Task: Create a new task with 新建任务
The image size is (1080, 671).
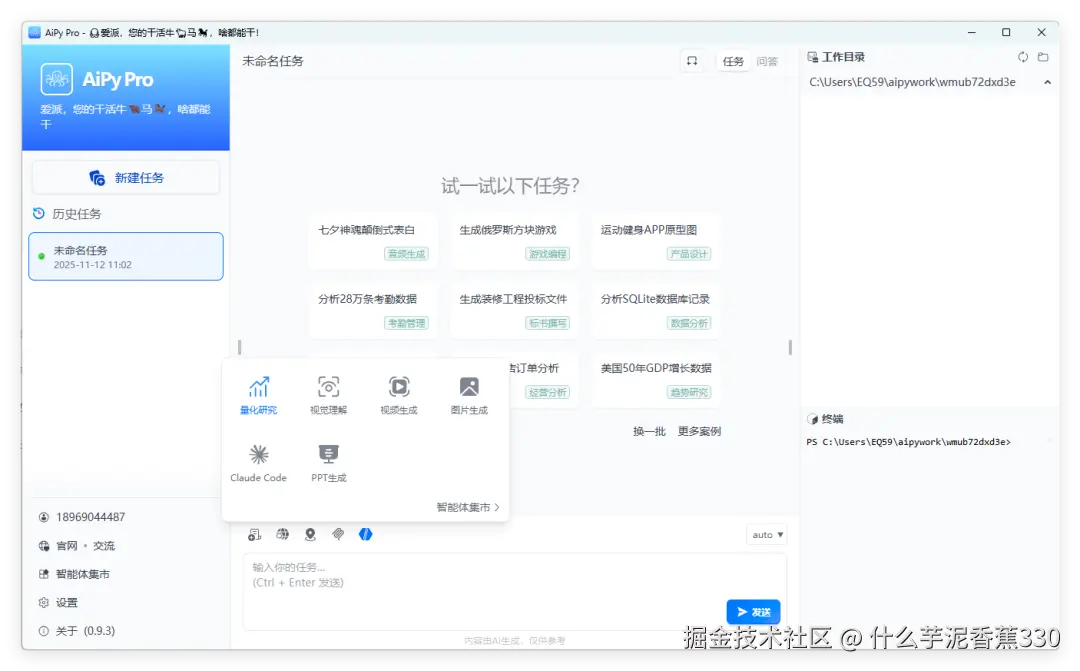Action: (126, 178)
